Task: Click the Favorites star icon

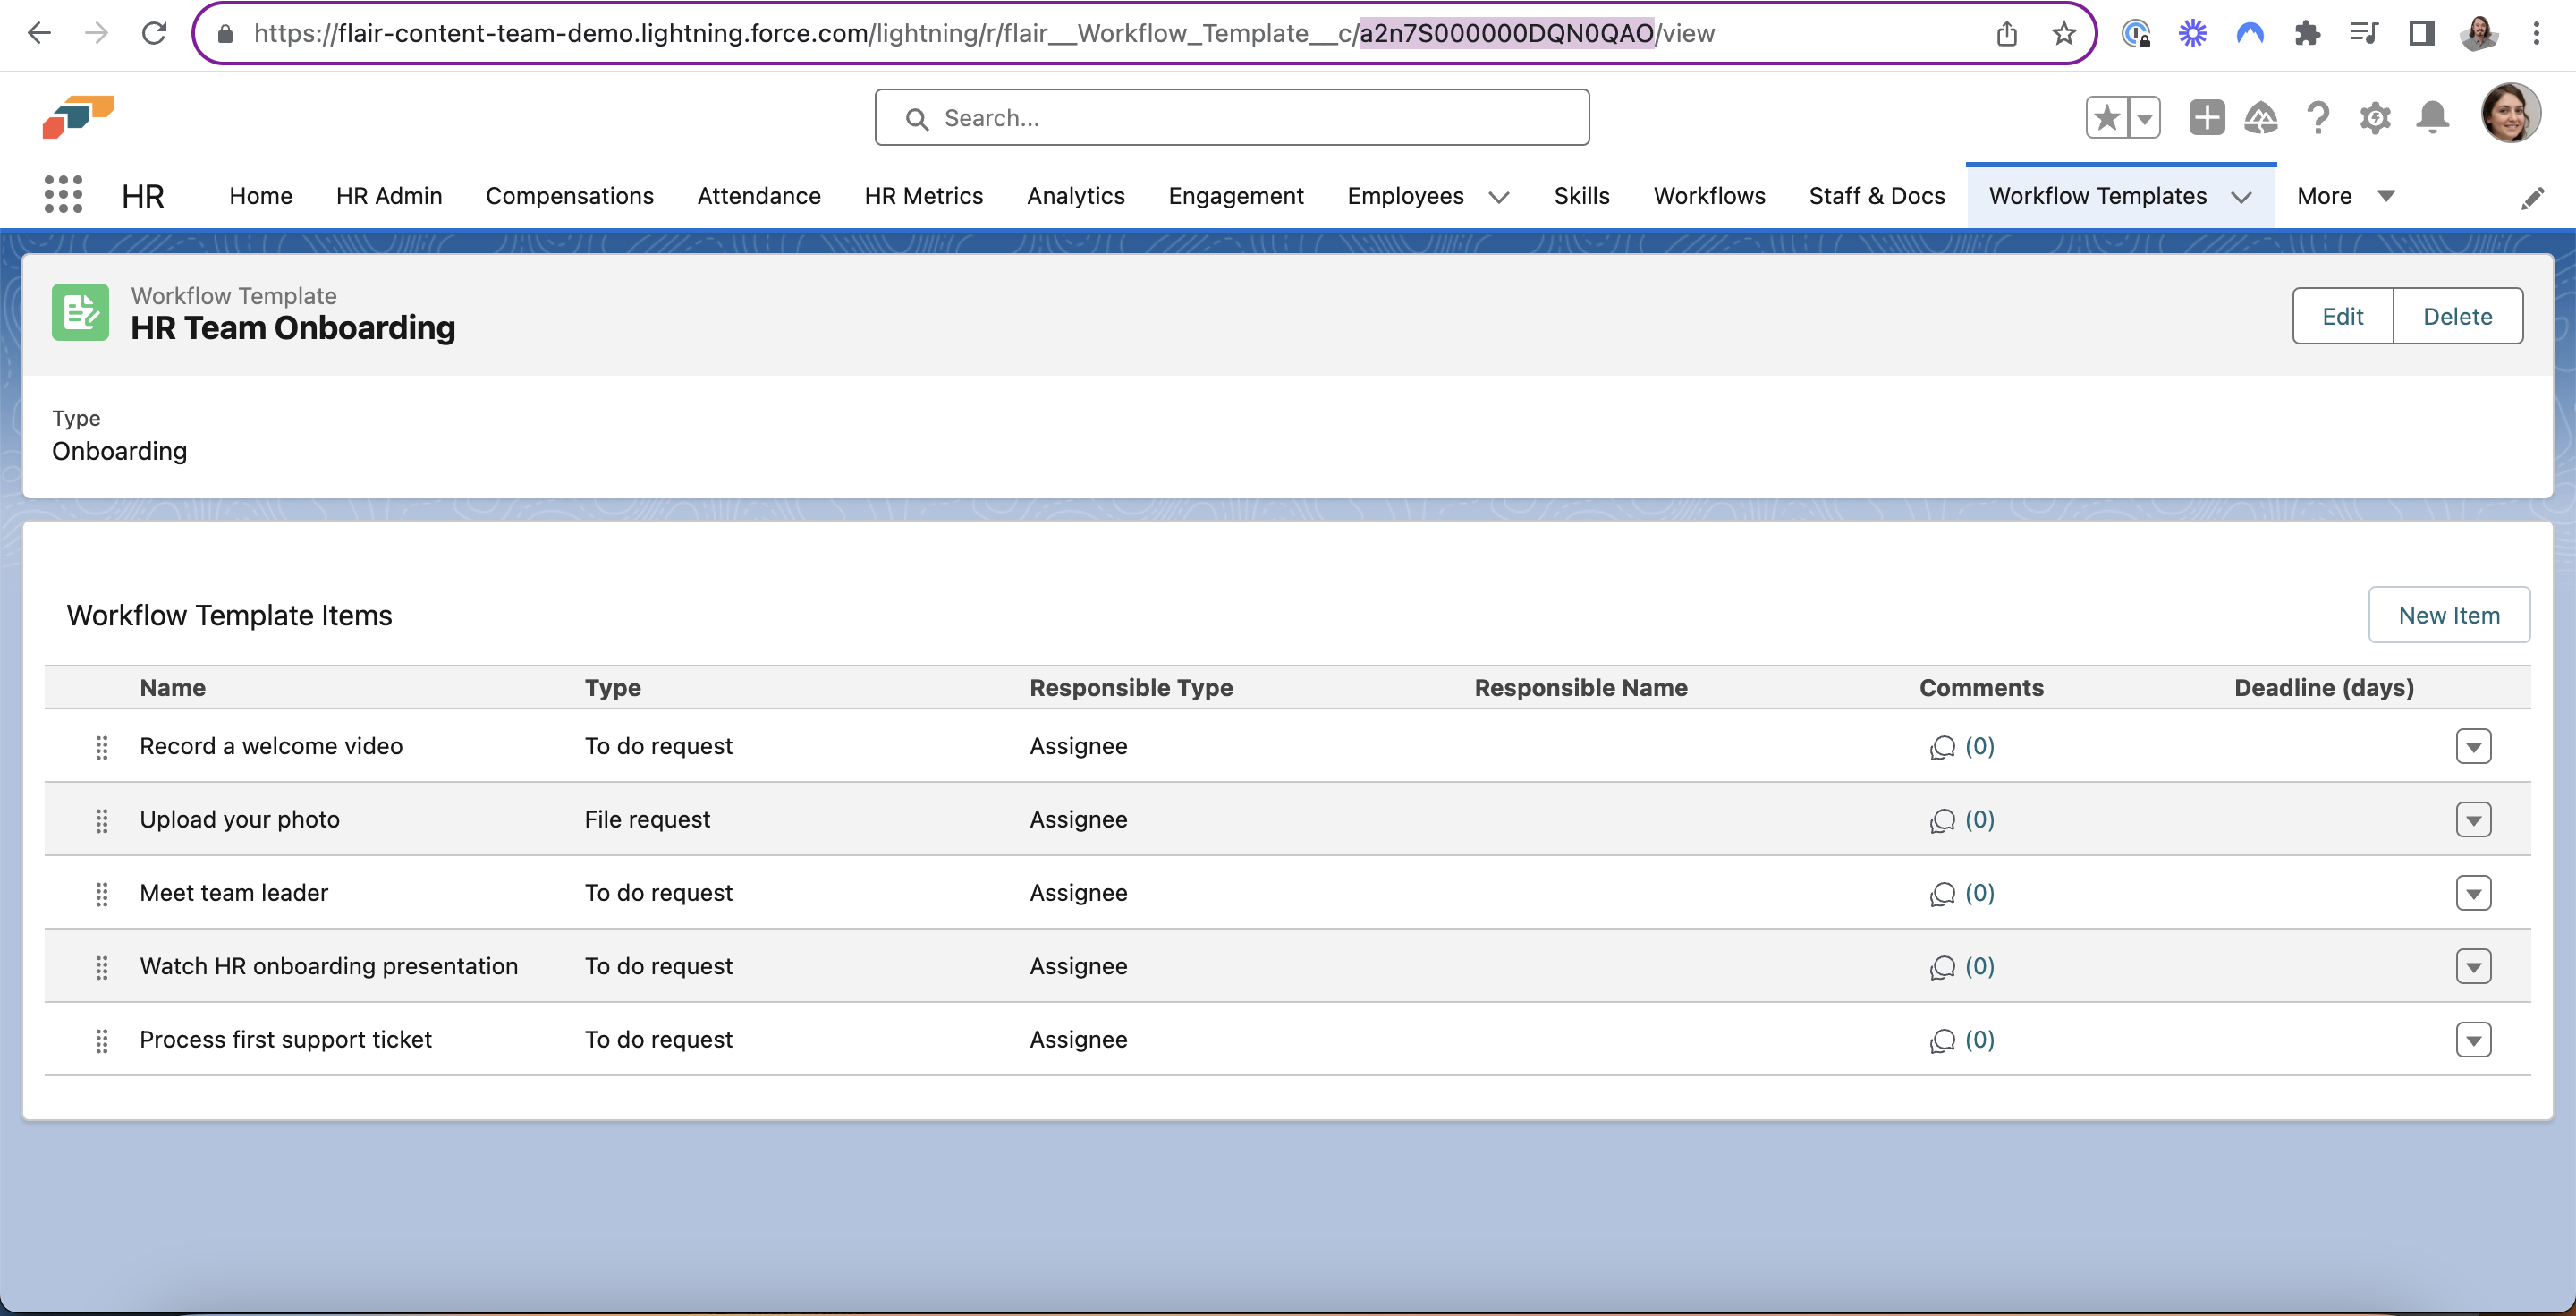Action: (2107, 118)
